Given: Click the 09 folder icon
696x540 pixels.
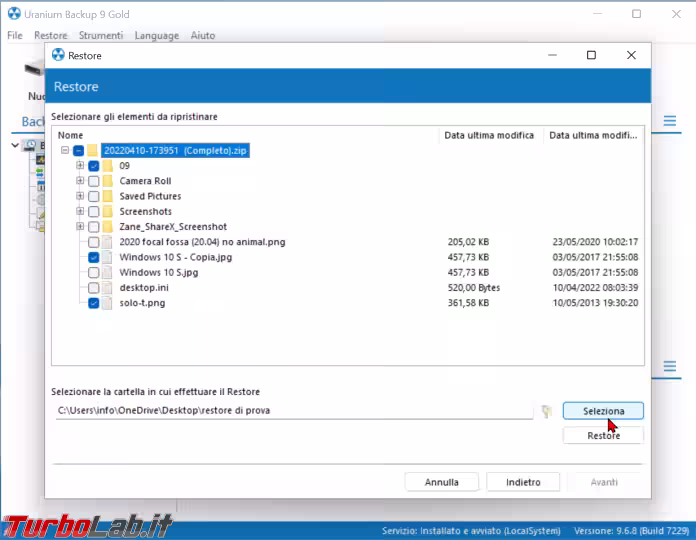Looking at the screenshot, I should coord(107,166).
